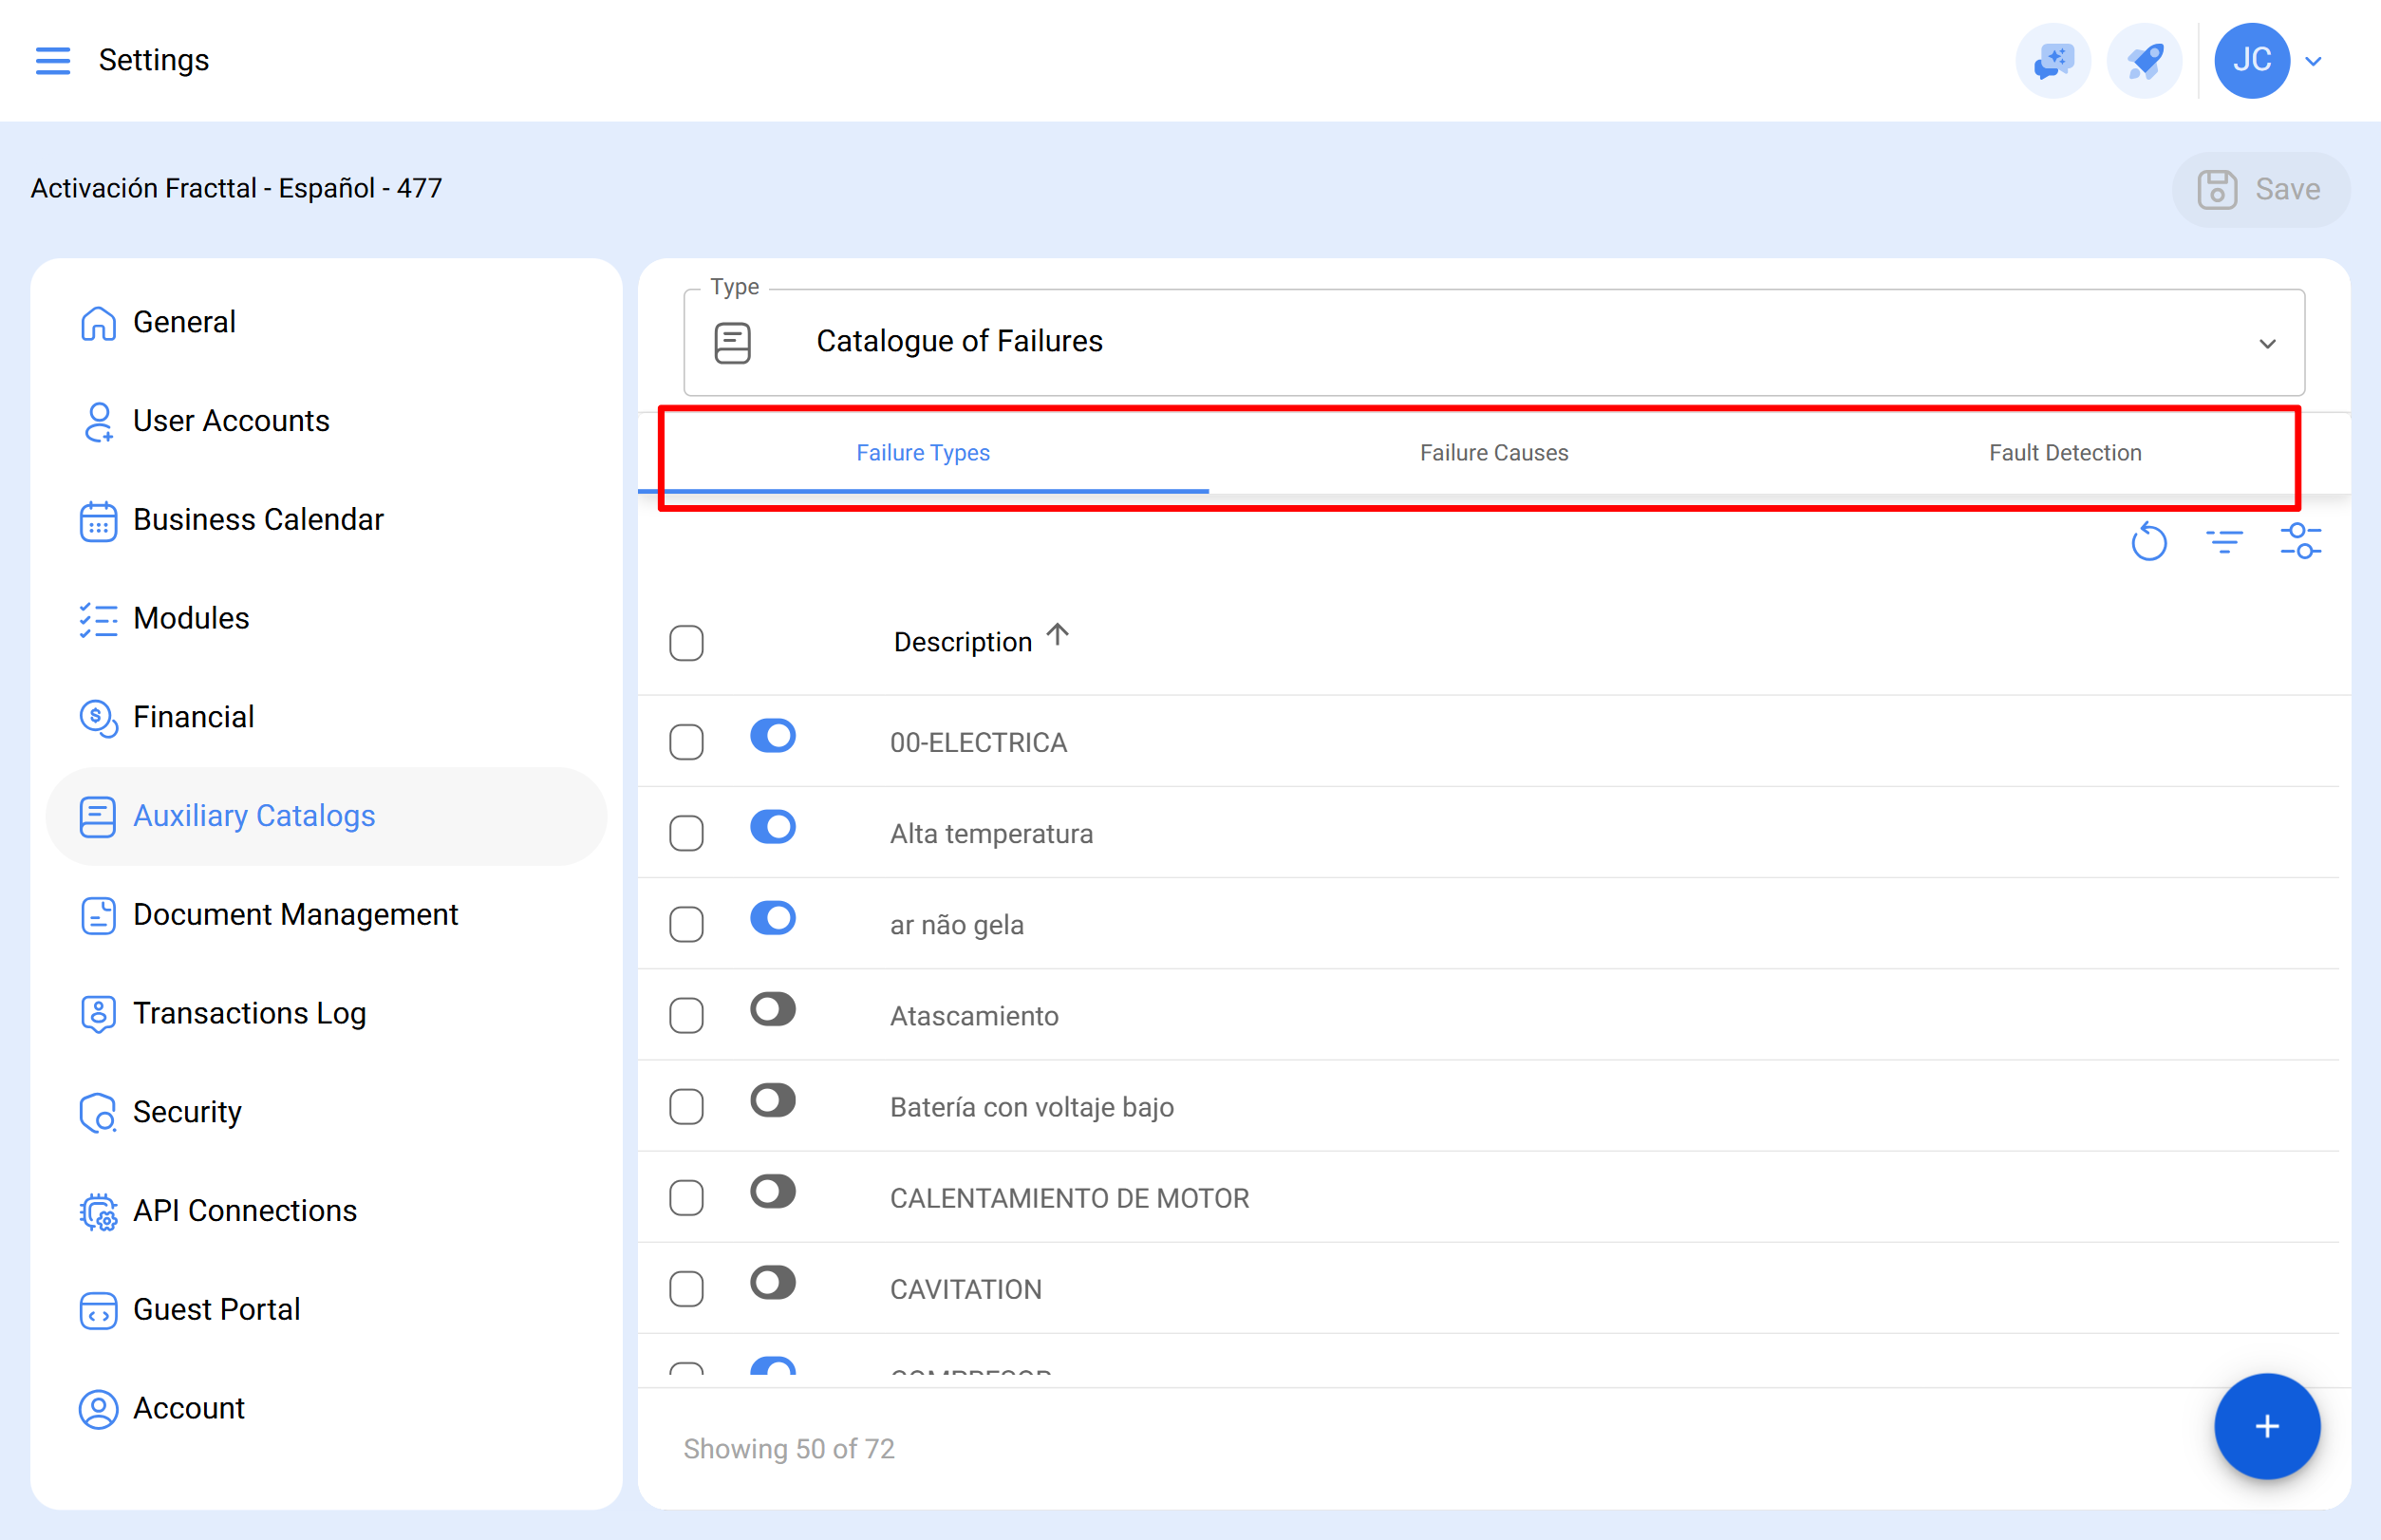
Task: Select the General home icon in sidebar
Action: pyautogui.click(x=98, y=322)
